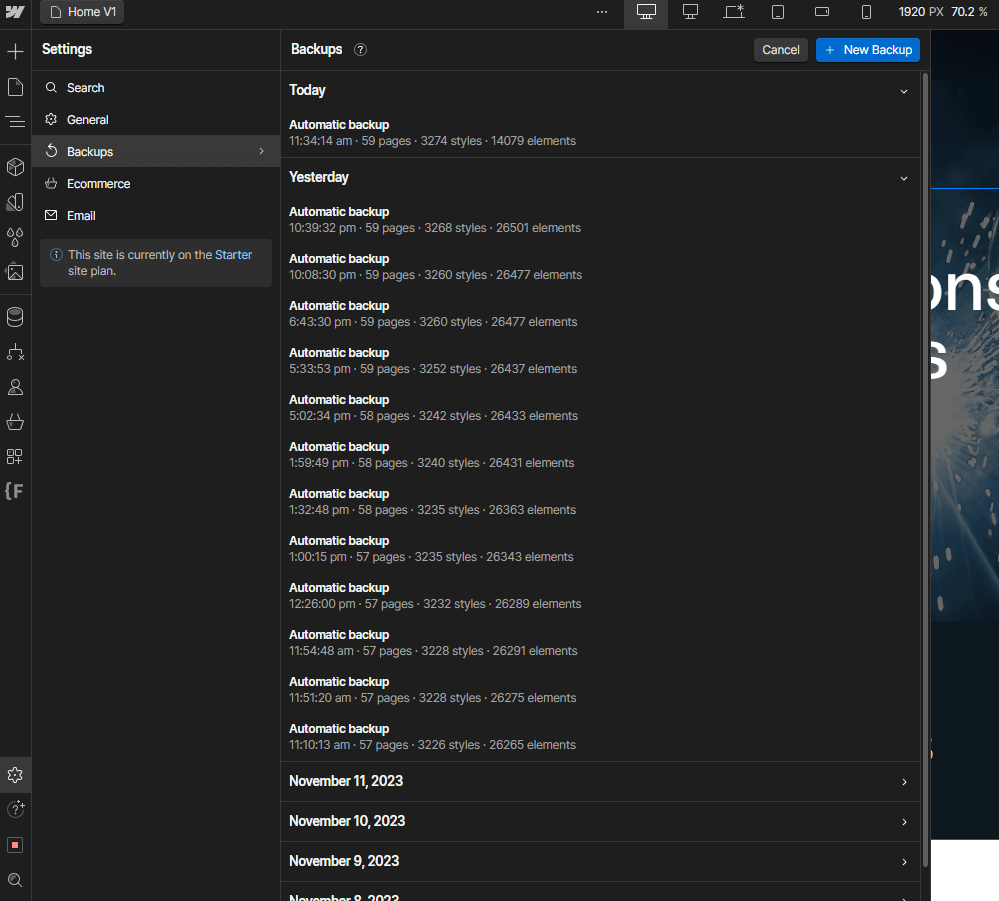This screenshot has height=901, width=999.
Task: Open the Ecommerce panel
Action: coord(15,422)
